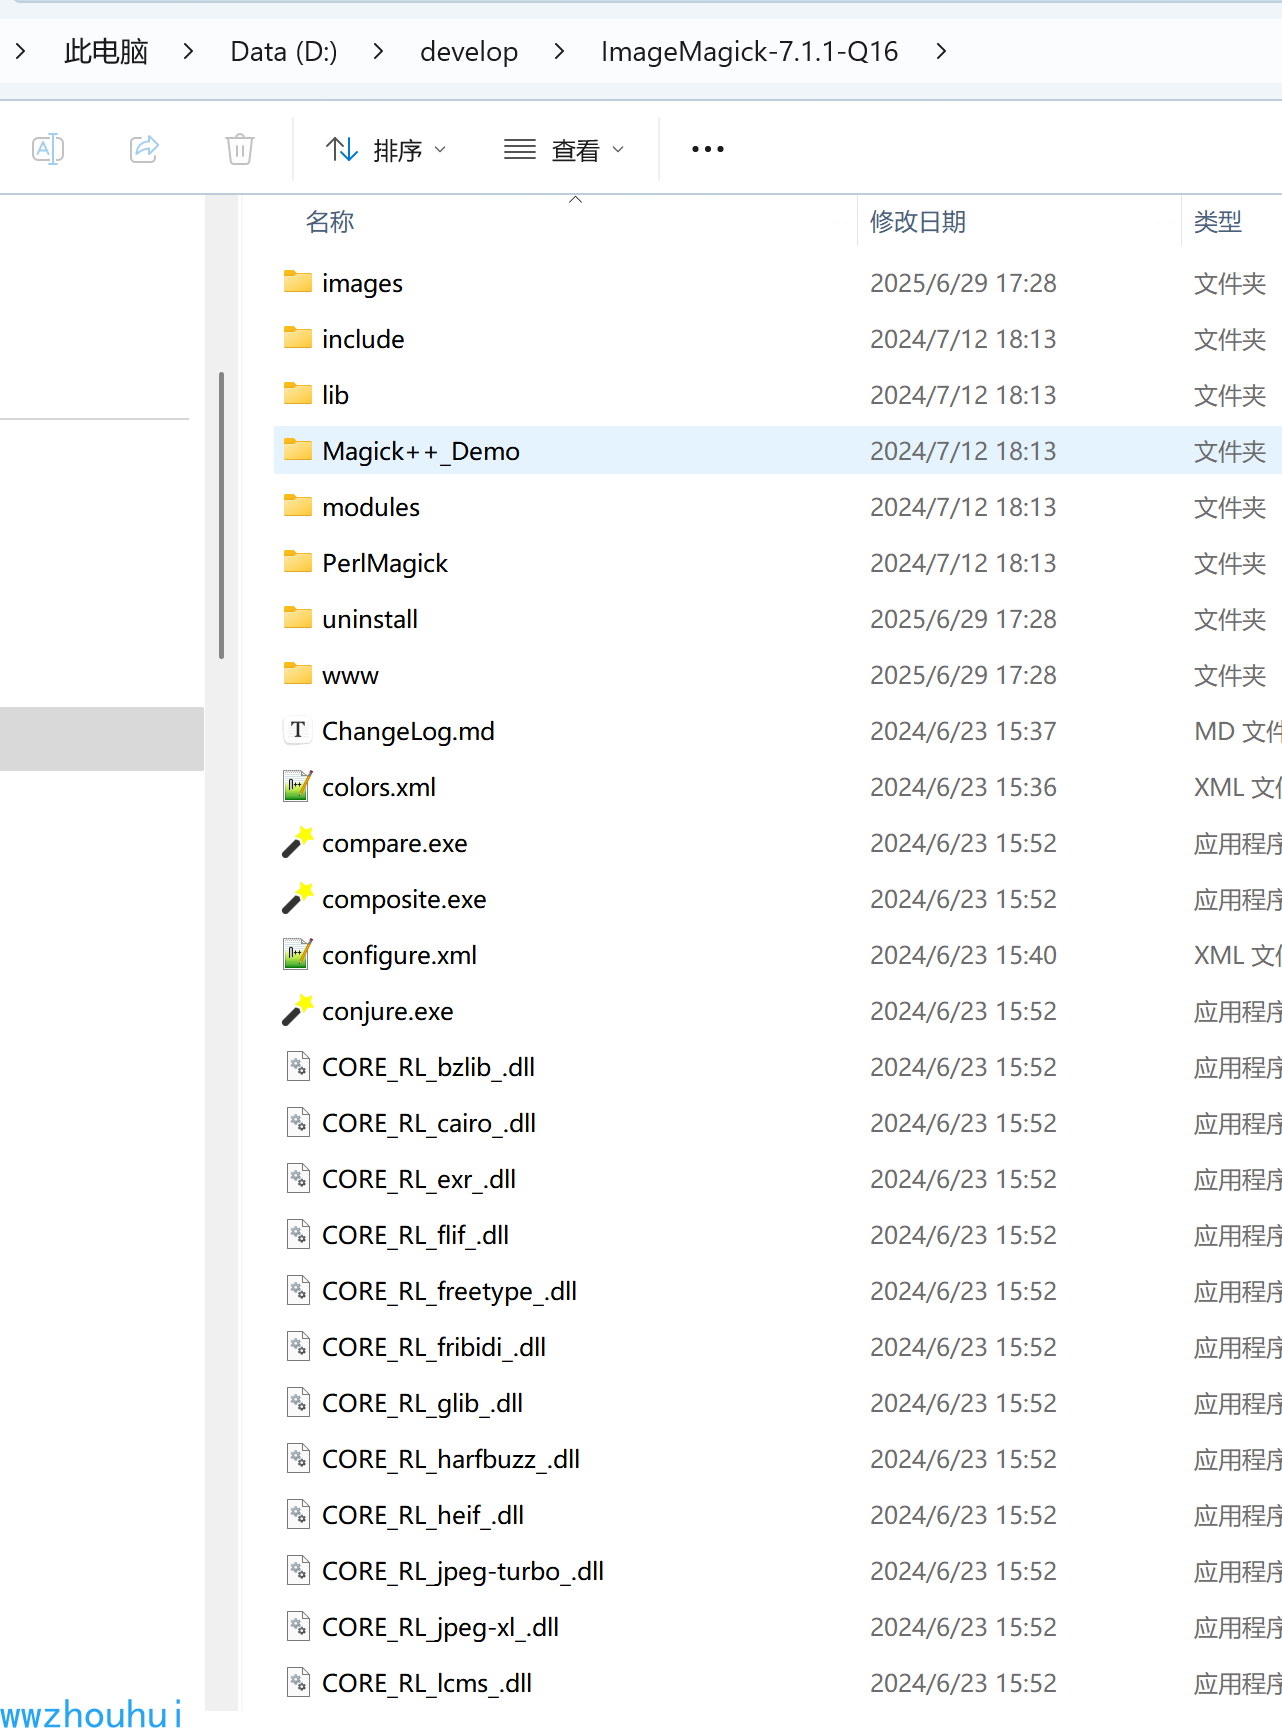
Task: Click the highlighted item in the navigation pane
Action: 102,739
